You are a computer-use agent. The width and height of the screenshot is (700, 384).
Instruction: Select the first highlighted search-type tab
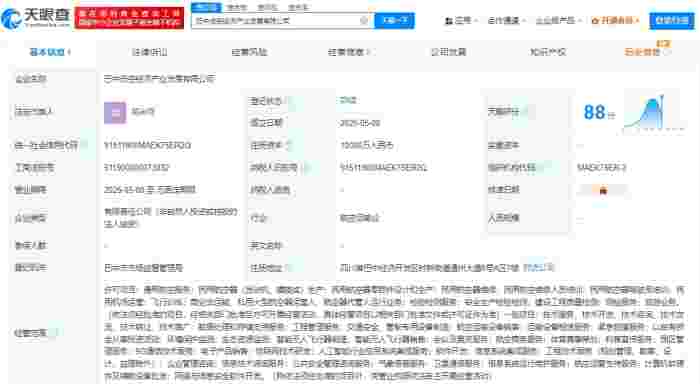(206, 7)
